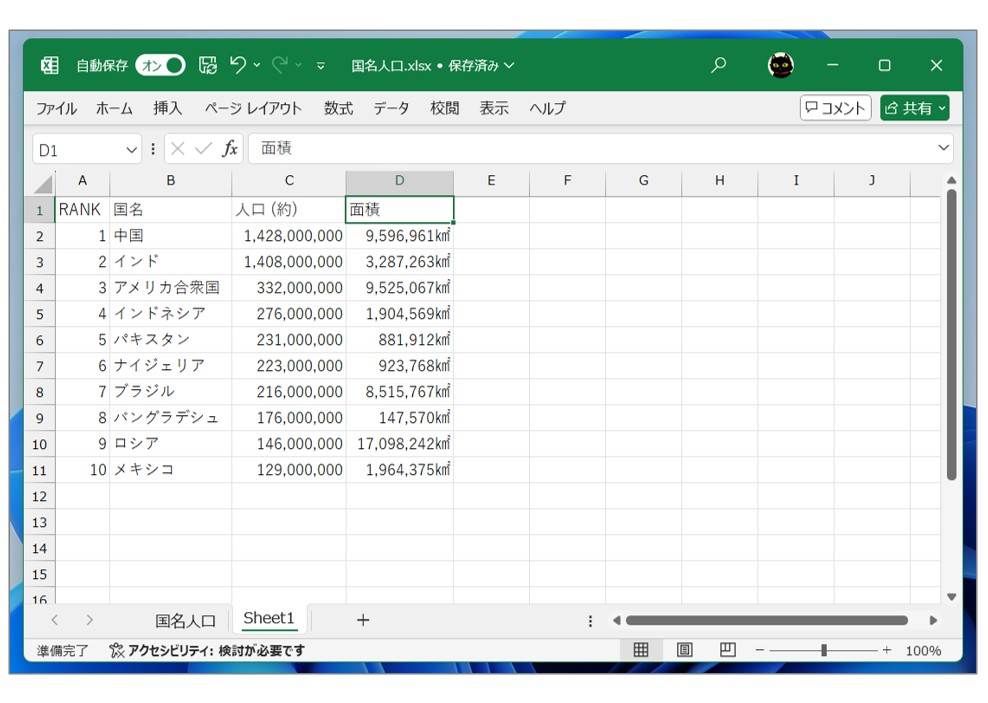The width and height of the screenshot is (988, 703).
Task: Select cell containing アメリカ合衆国
Action: [x=171, y=288]
